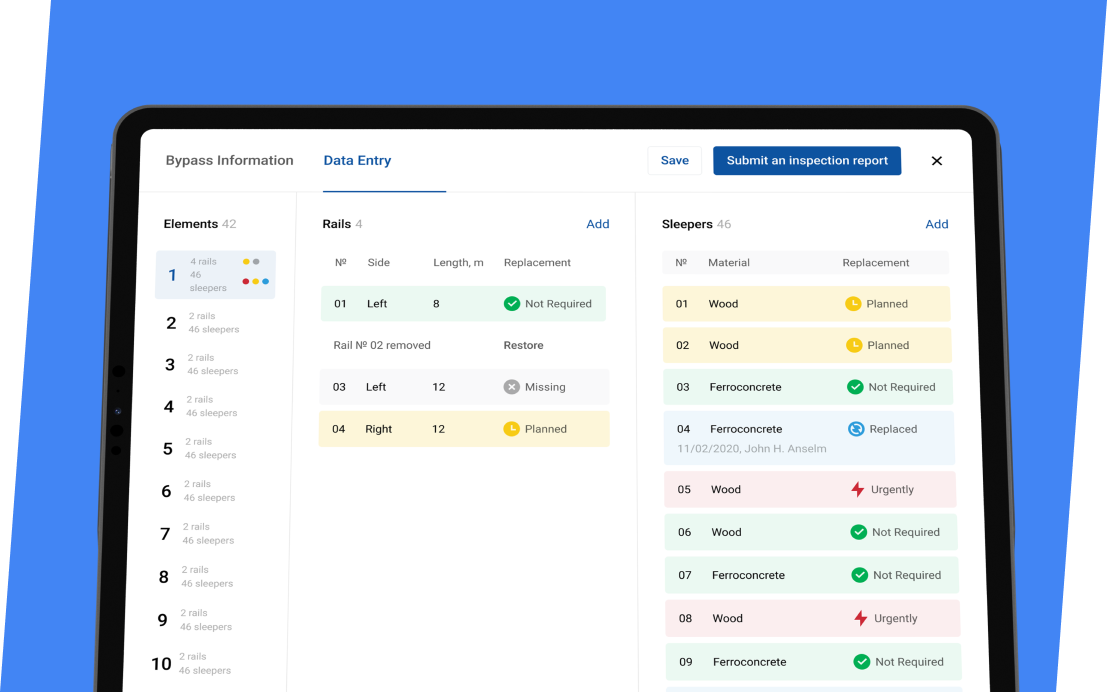Click the Planned clock icon on sleeper 01

[x=853, y=304]
